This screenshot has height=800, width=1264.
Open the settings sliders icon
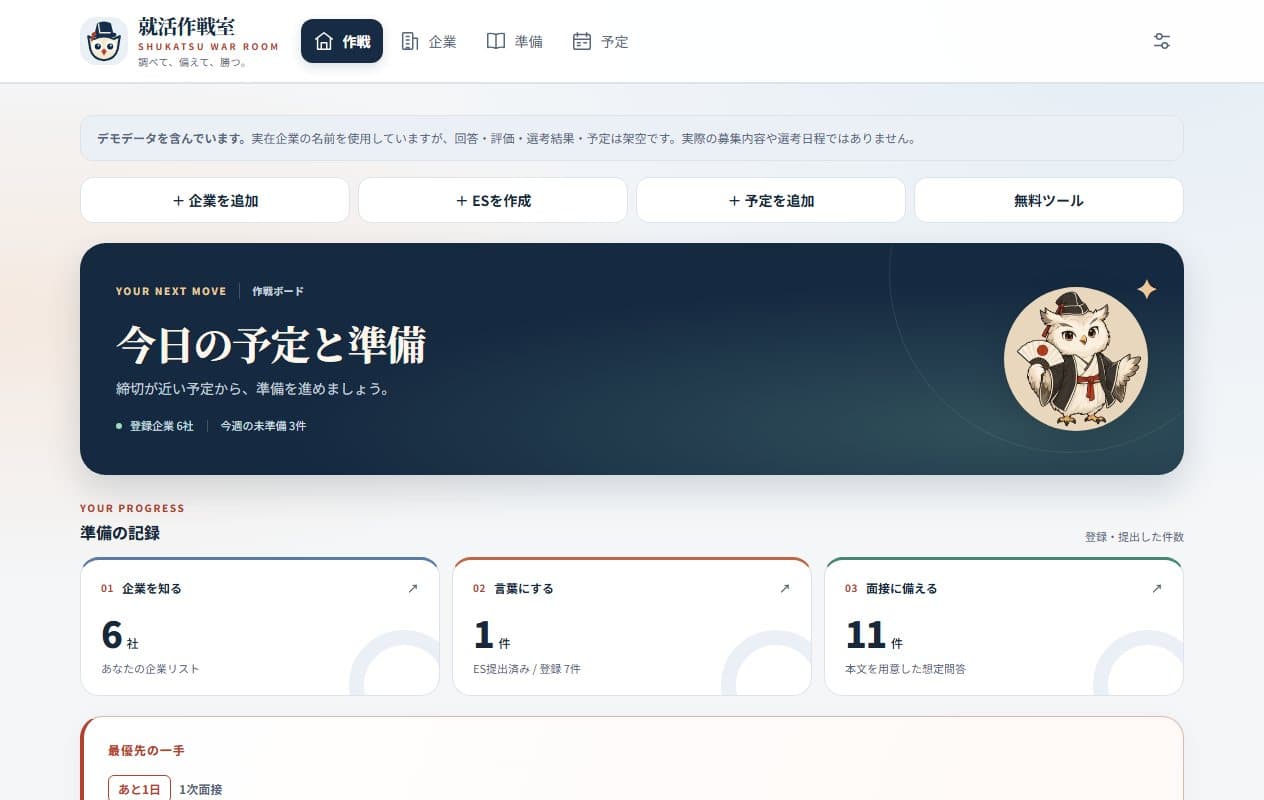[1161, 41]
